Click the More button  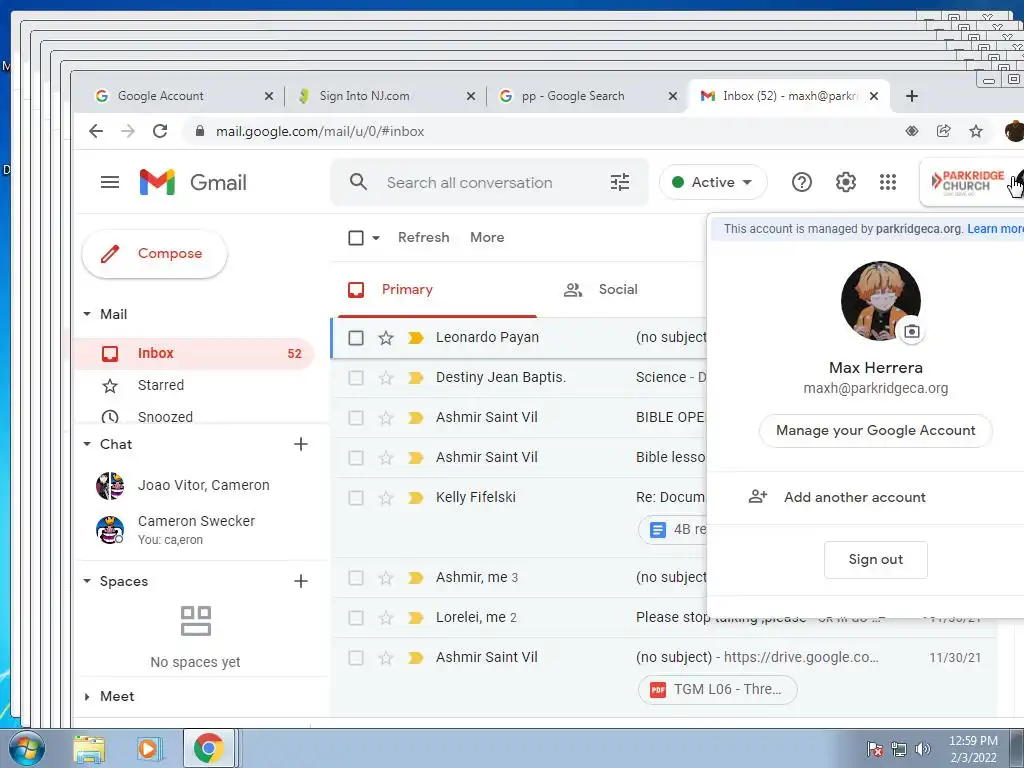point(487,238)
